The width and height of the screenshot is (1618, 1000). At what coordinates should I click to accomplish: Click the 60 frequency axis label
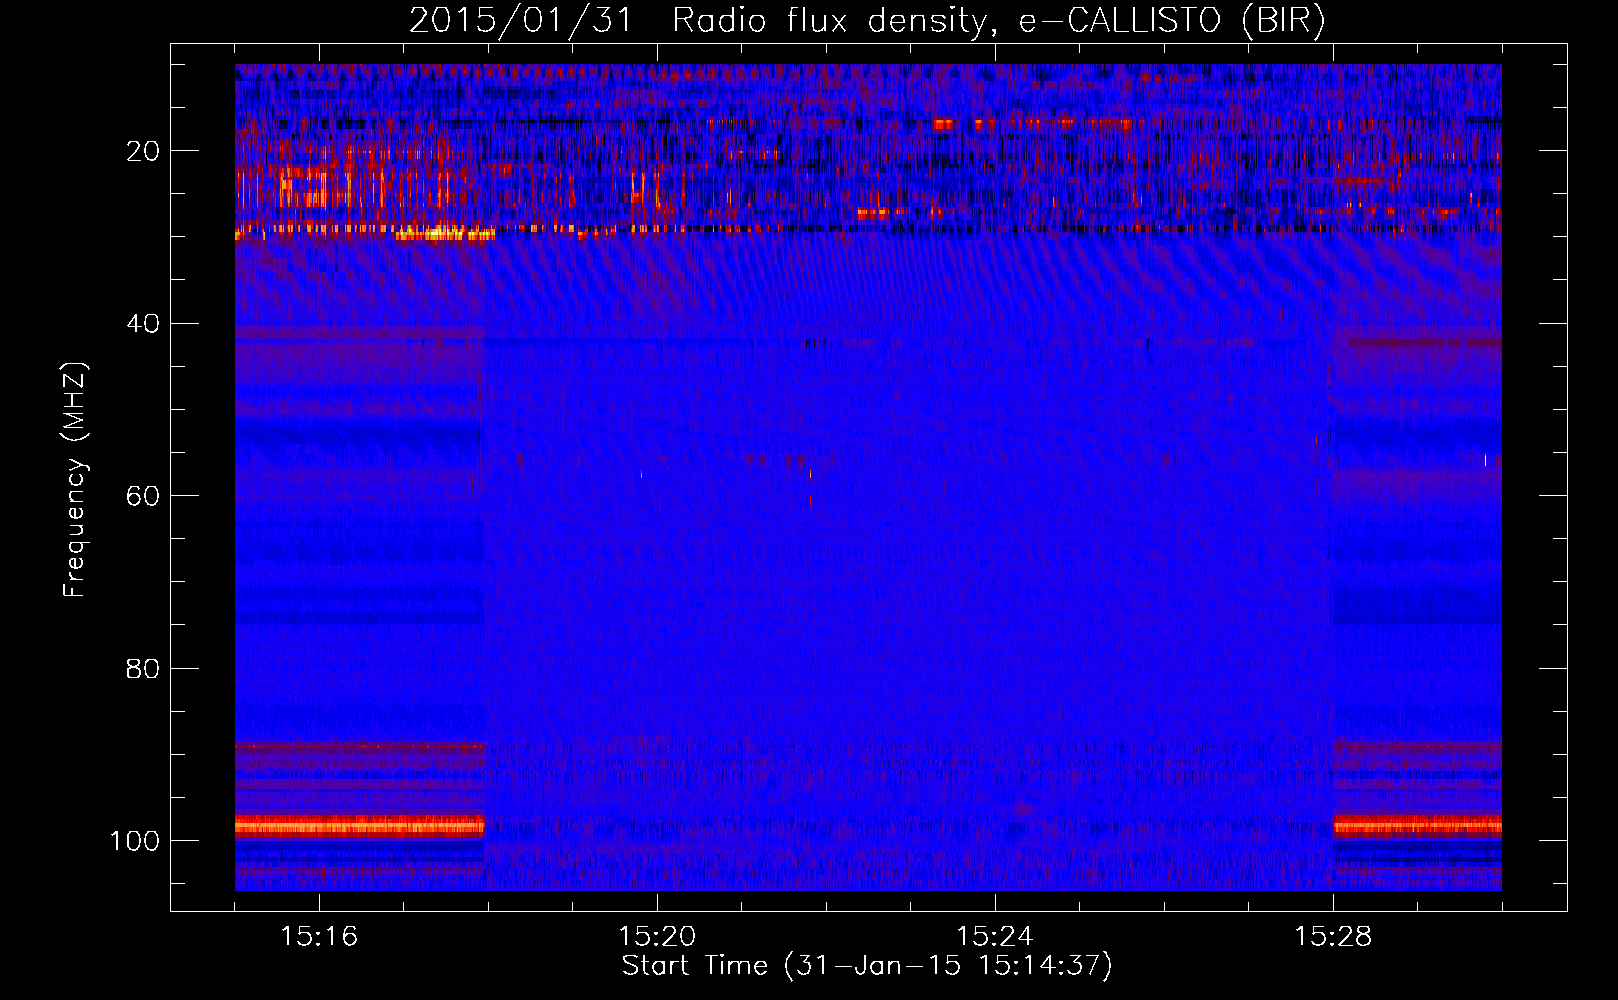click(x=143, y=496)
